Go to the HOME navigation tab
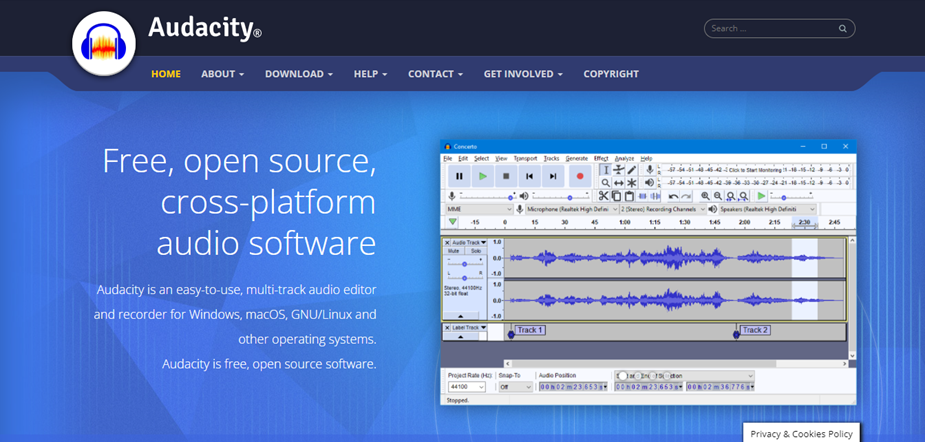 click(x=166, y=74)
